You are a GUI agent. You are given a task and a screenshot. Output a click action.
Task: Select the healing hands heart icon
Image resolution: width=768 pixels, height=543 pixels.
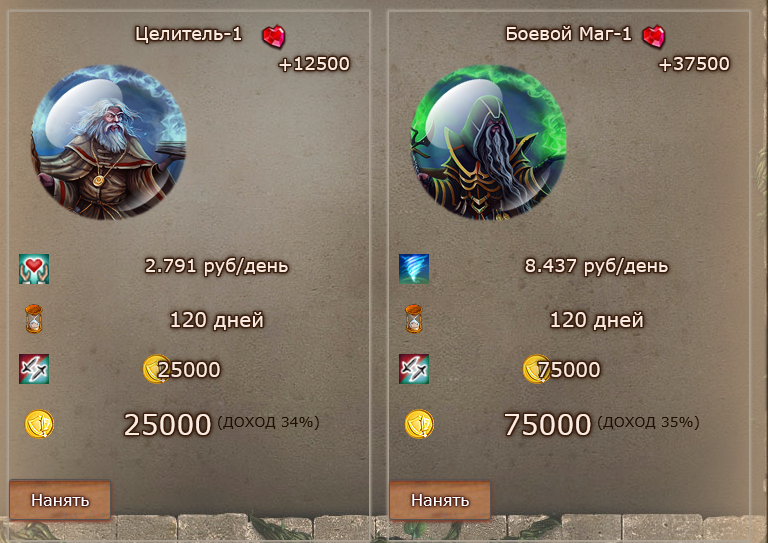click(x=34, y=269)
